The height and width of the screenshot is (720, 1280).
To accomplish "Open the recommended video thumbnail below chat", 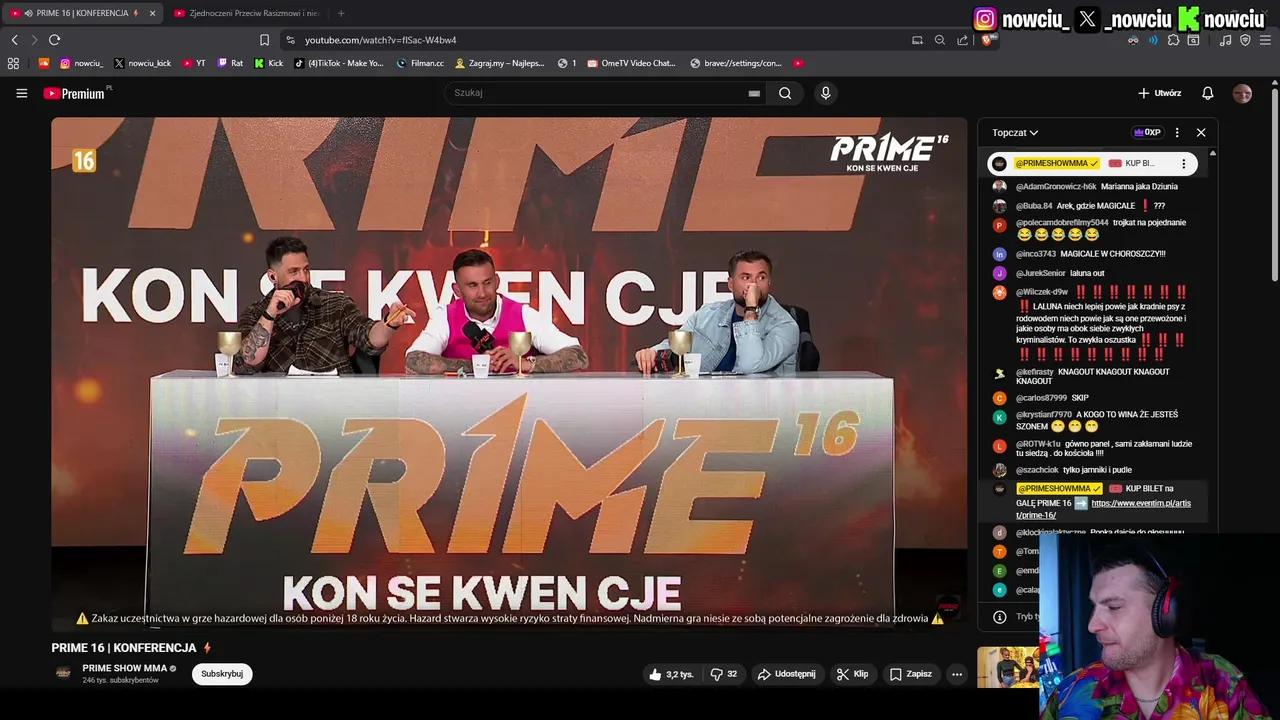I will click(x=1008, y=668).
